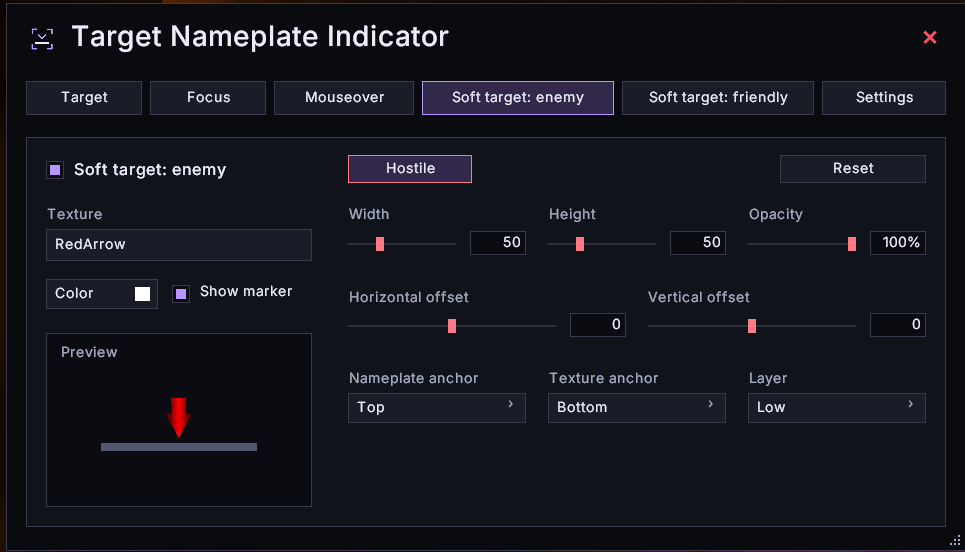Click the Horizontal offset slider handle
Image resolution: width=965 pixels, height=552 pixels.
point(452,326)
